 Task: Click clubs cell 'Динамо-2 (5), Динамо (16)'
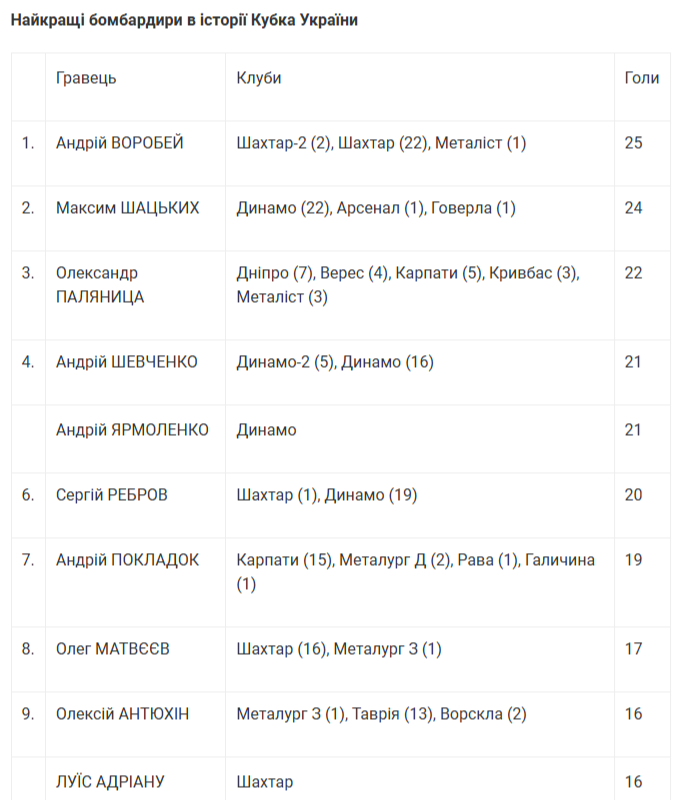[x=335, y=362]
